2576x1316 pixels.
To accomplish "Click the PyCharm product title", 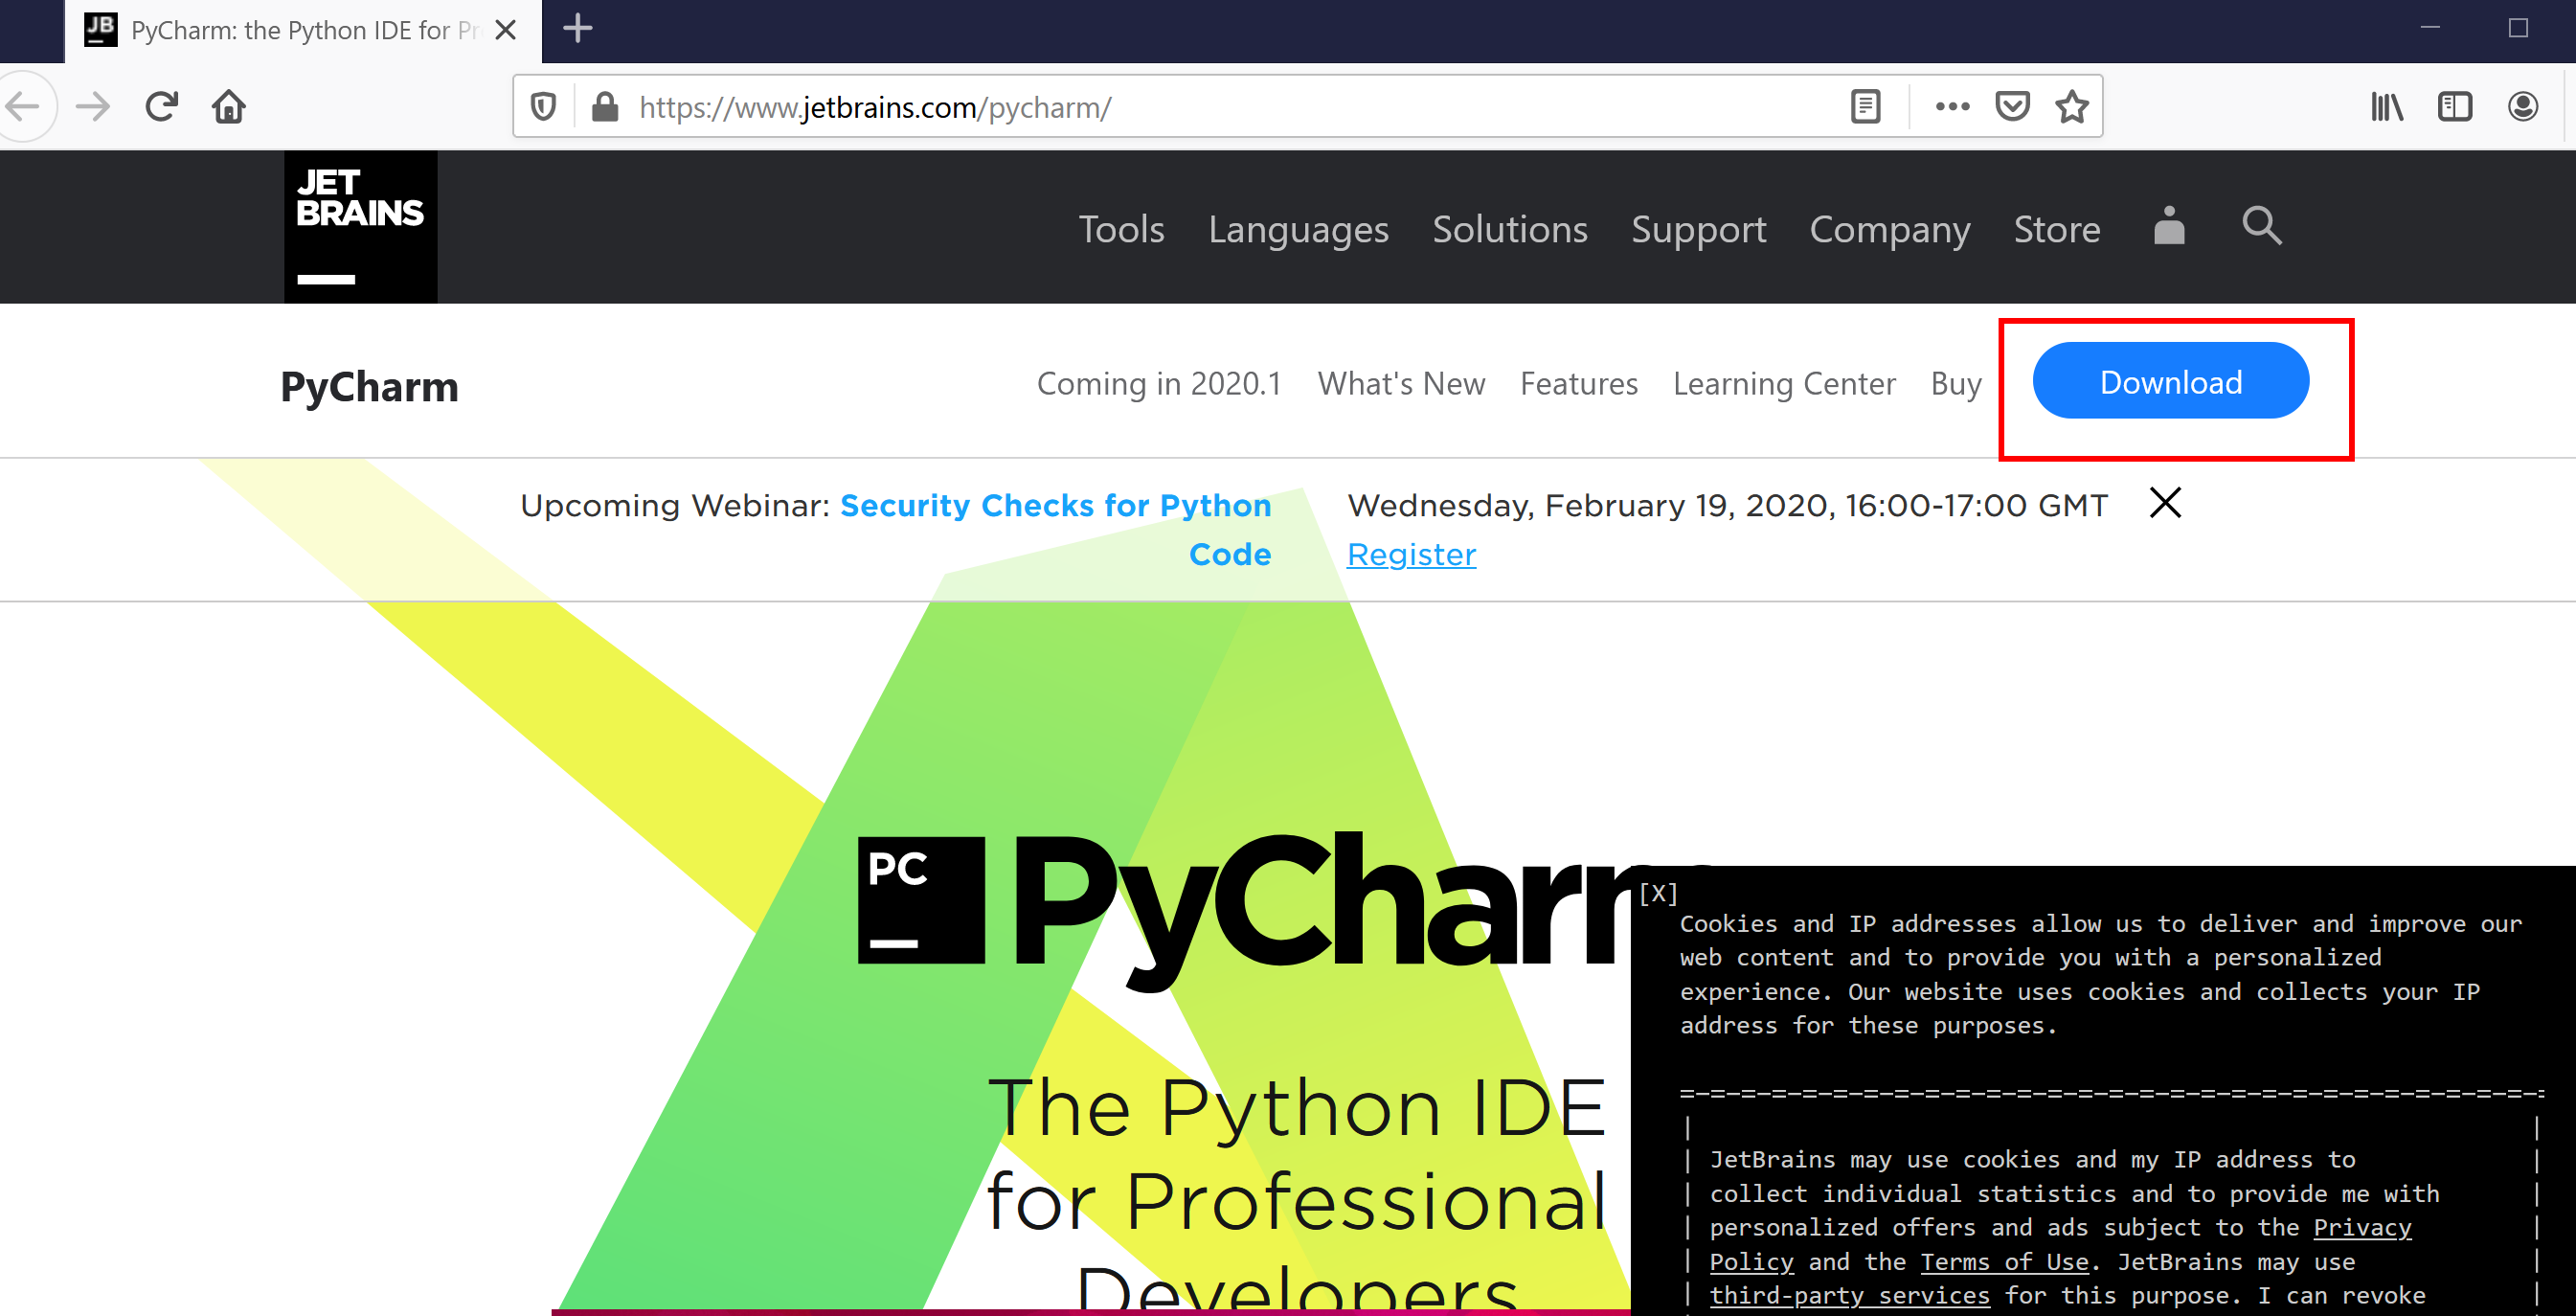I will click(369, 387).
